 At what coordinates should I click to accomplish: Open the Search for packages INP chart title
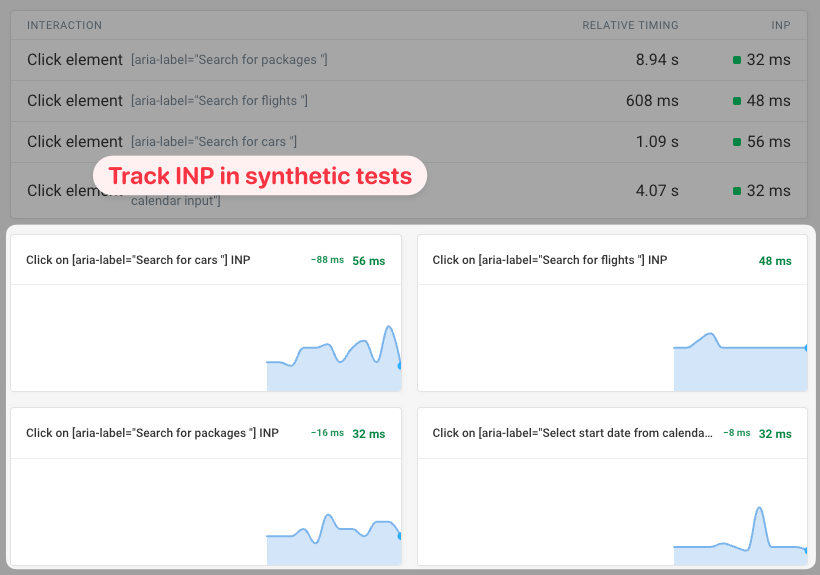pos(152,433)
